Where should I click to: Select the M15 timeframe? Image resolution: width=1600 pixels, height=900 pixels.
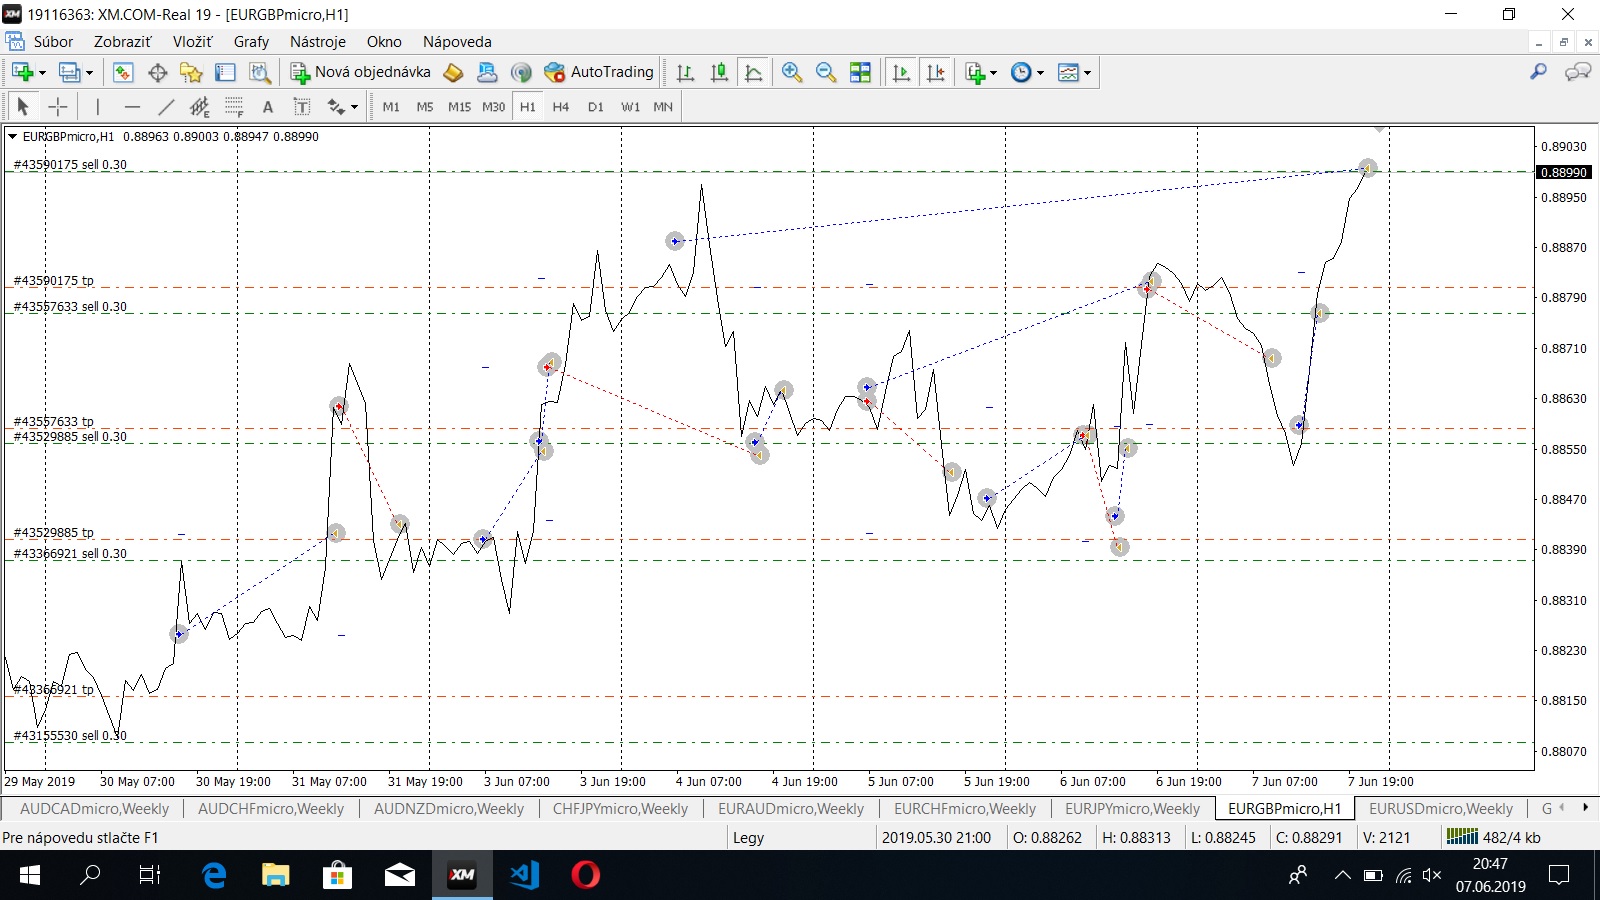point(459,106)
